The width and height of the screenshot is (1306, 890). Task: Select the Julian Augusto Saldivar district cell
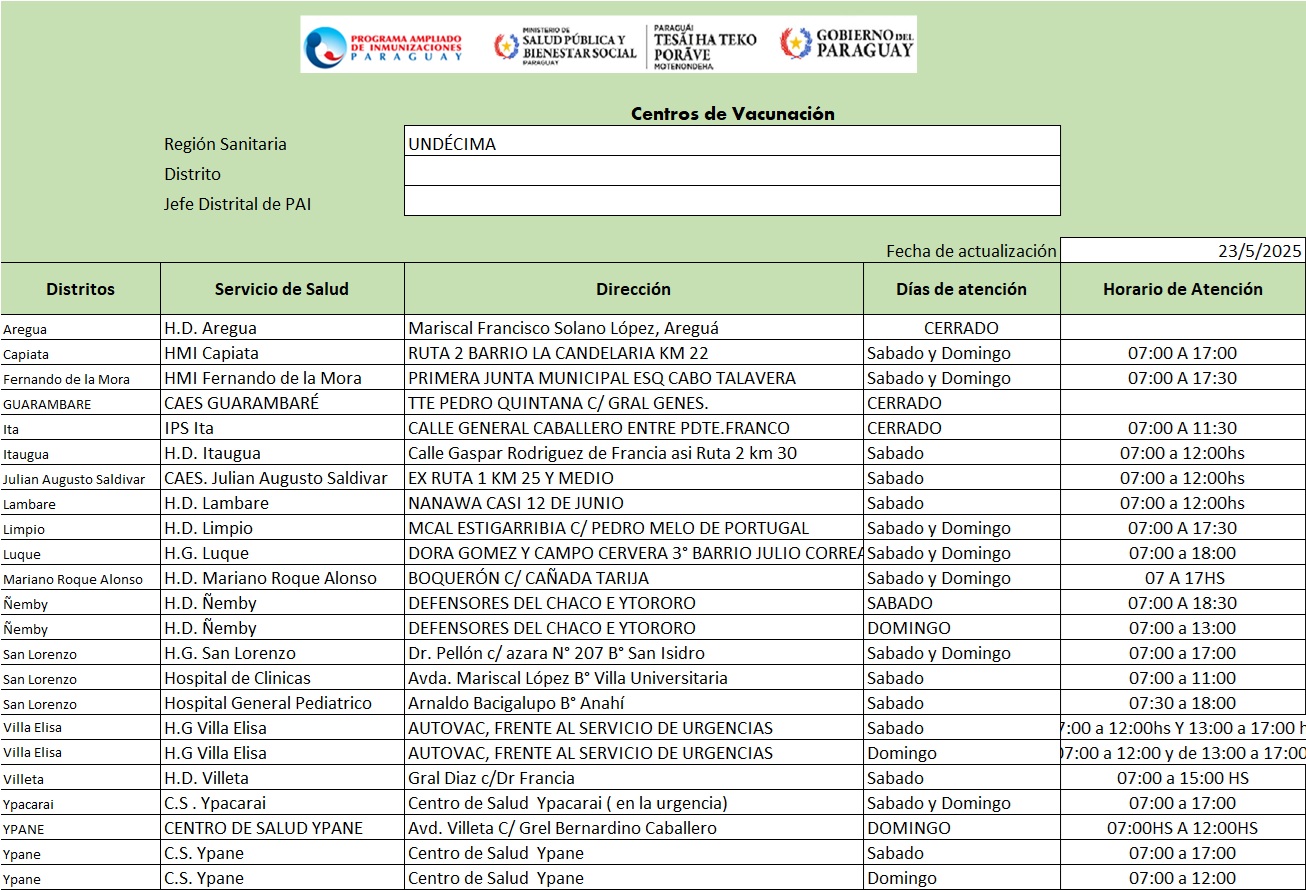pos(80,478)
